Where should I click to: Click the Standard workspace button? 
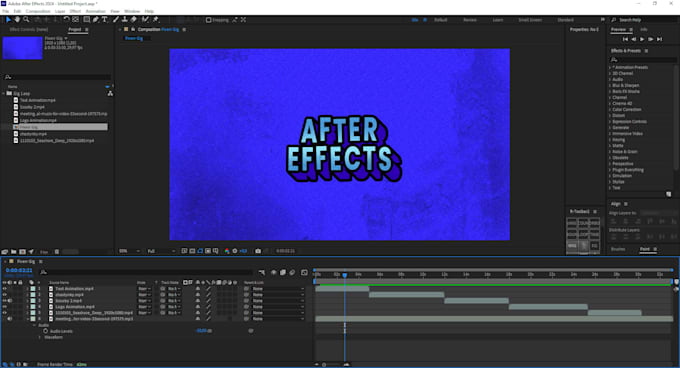pos(566,20)
